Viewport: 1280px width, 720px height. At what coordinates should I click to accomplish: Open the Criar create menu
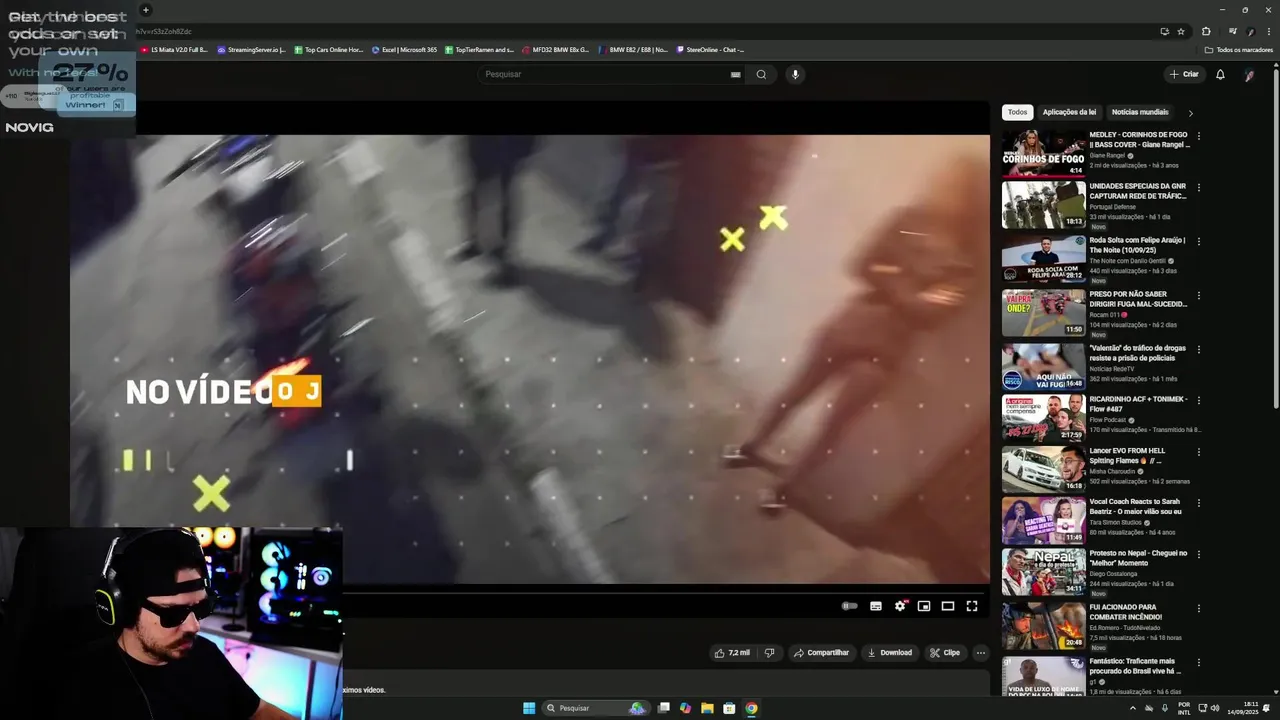[1183, 74]
